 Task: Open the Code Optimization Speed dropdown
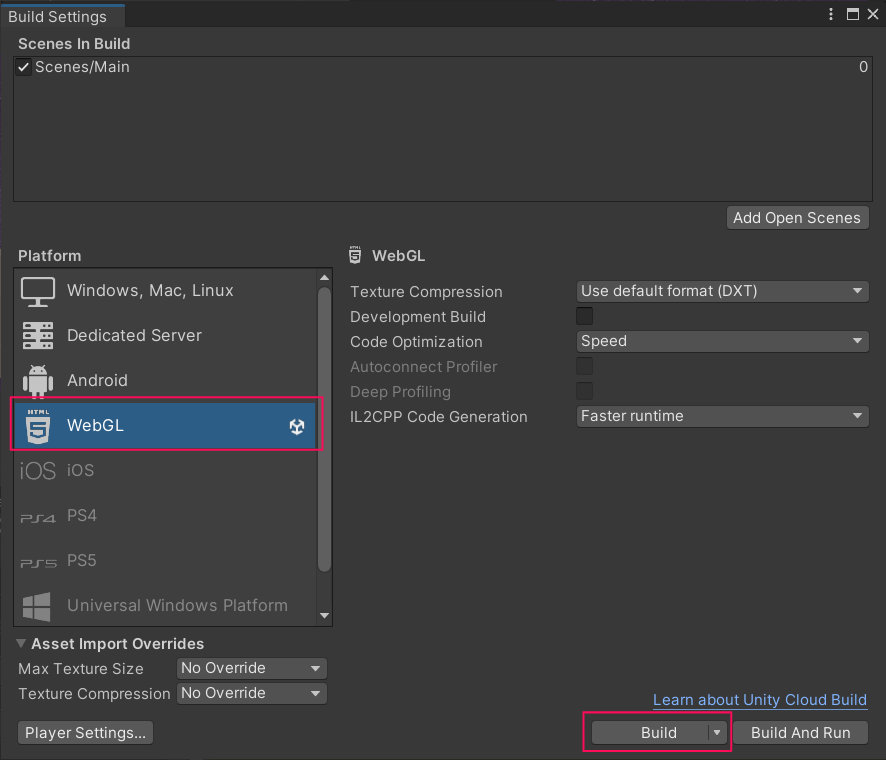(x=722, y=341)
